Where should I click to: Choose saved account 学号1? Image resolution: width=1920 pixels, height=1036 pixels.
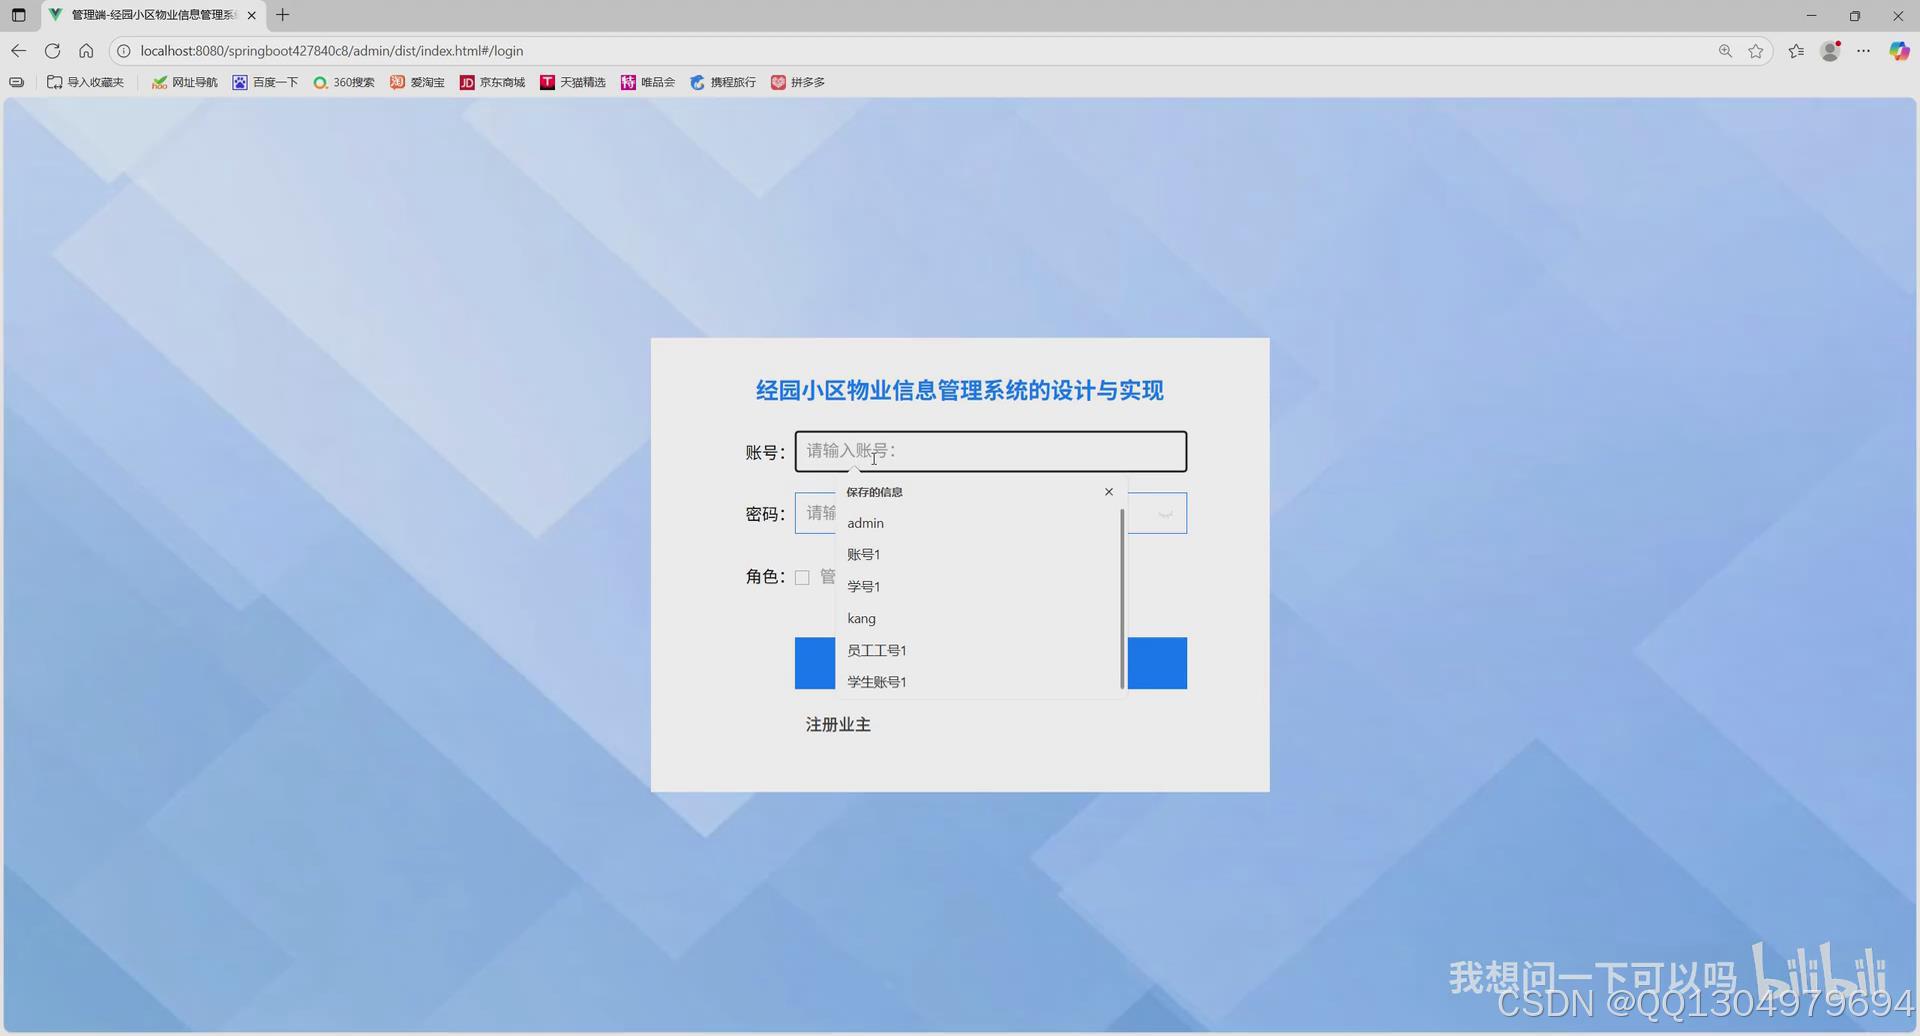(981, 587)
